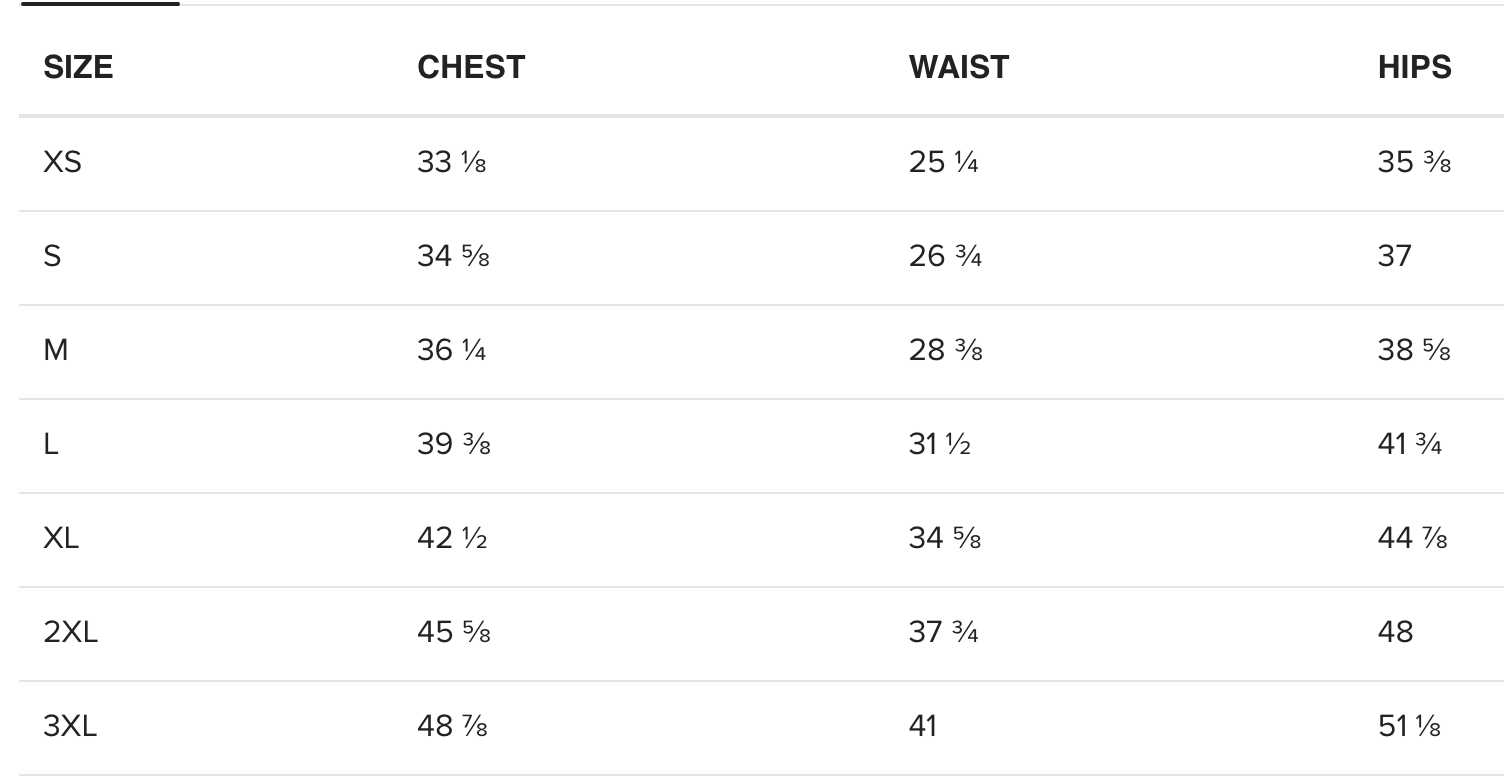1504x784 pixels.
Task: Click the M waist measurement 28 ⅜
Action: tap(945, 350)
